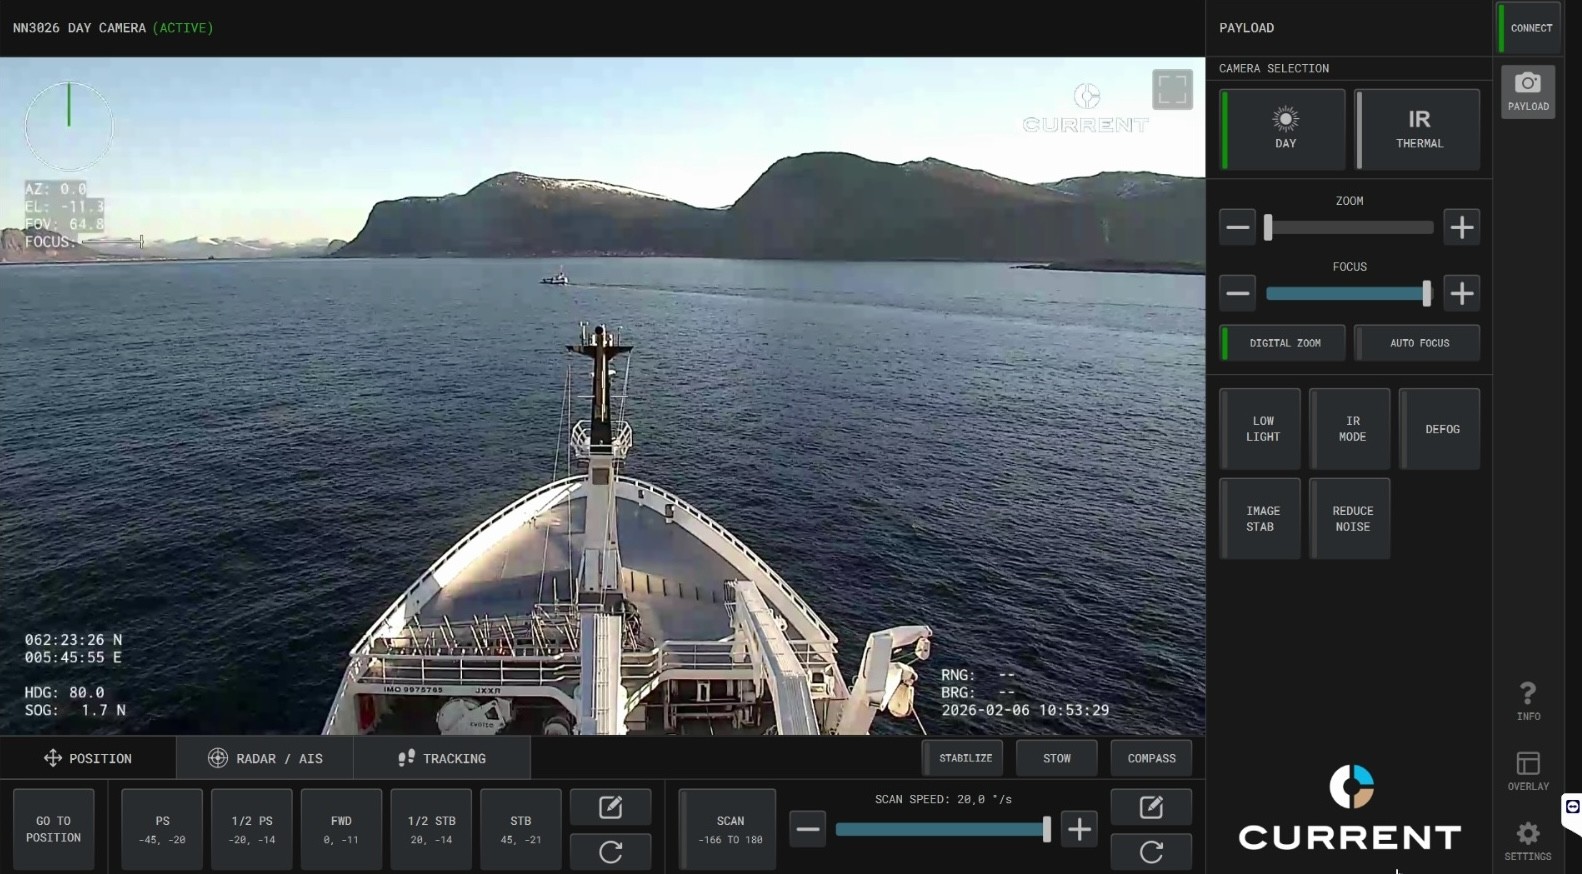Select 1/2 PS preset position

tap(252, 829)
